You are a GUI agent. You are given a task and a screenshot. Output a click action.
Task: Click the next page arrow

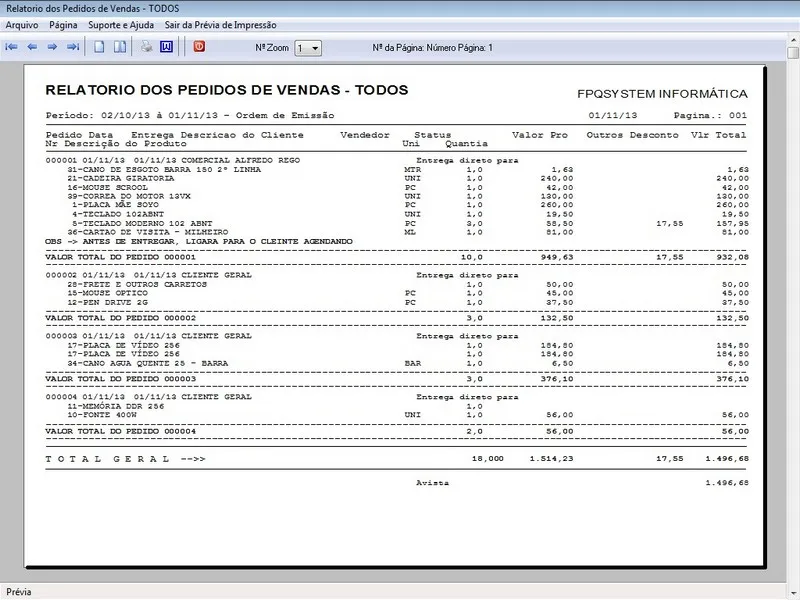pos(52,47)
